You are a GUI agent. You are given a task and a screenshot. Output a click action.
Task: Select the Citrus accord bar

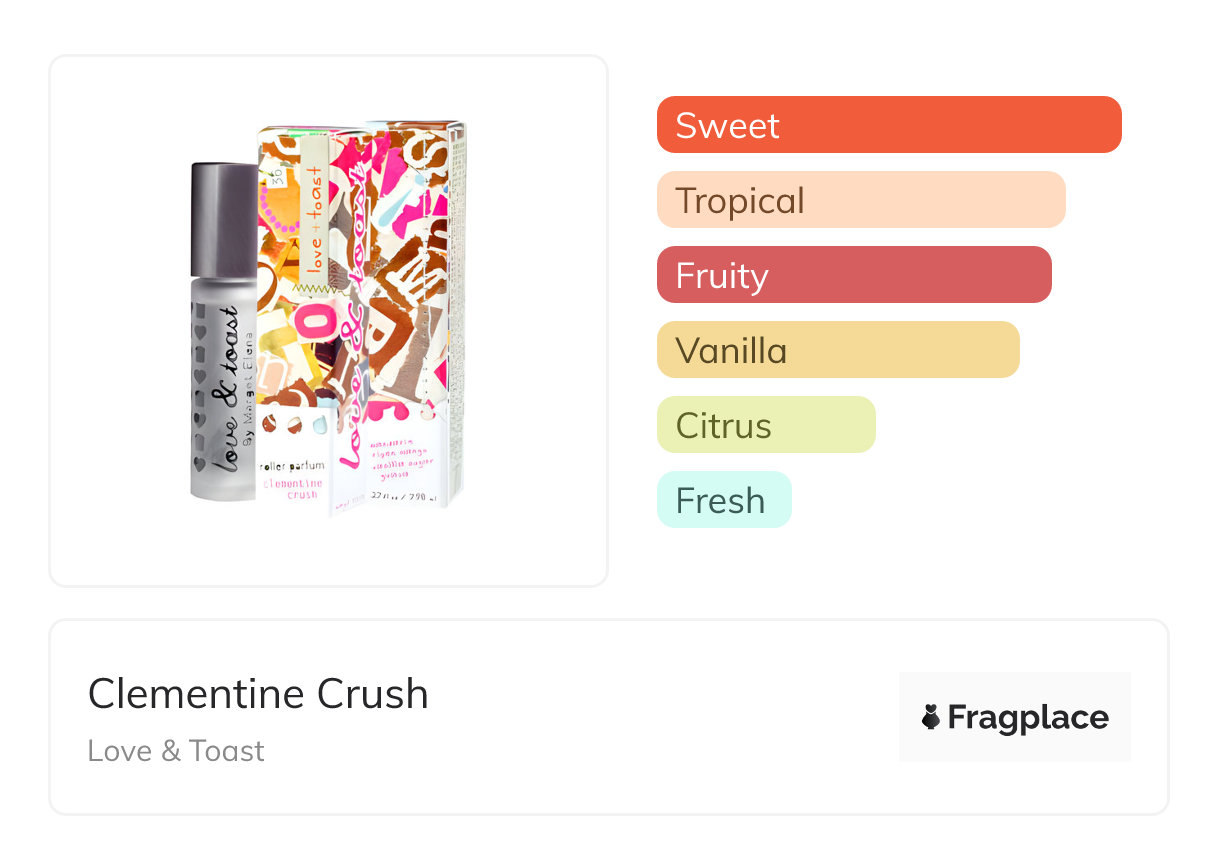click(765, 425)
